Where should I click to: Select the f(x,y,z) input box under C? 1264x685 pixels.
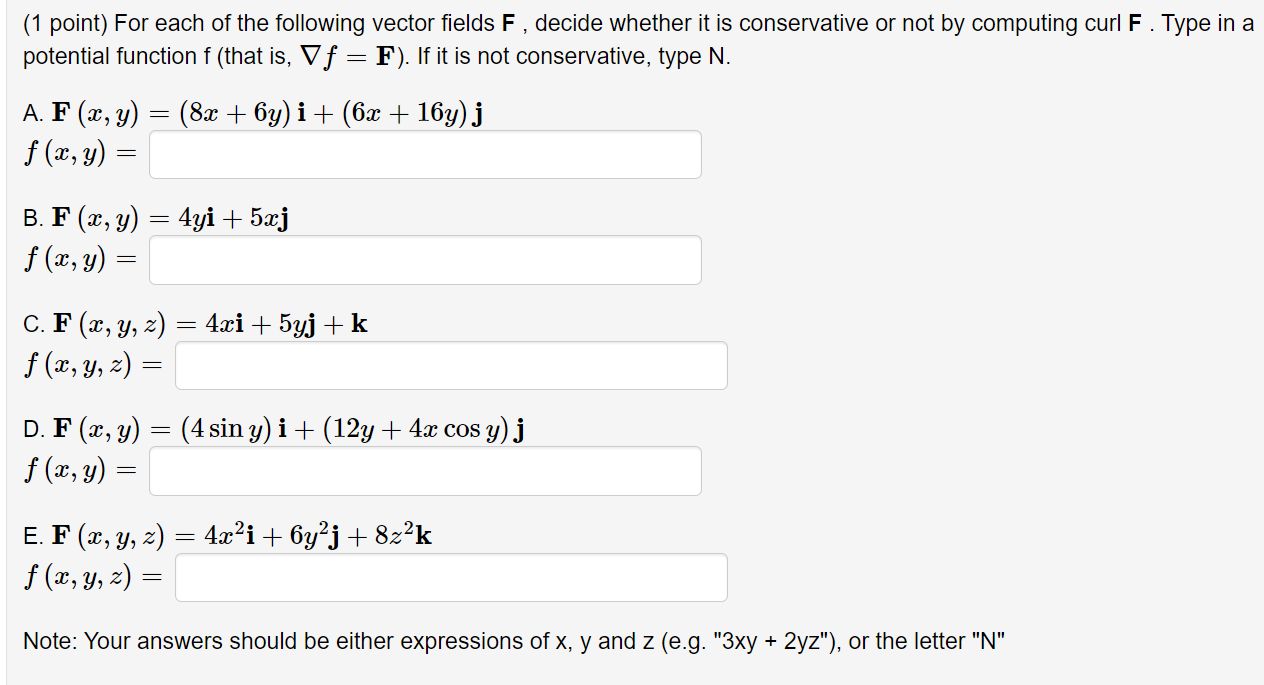click(x=450, y=365)
